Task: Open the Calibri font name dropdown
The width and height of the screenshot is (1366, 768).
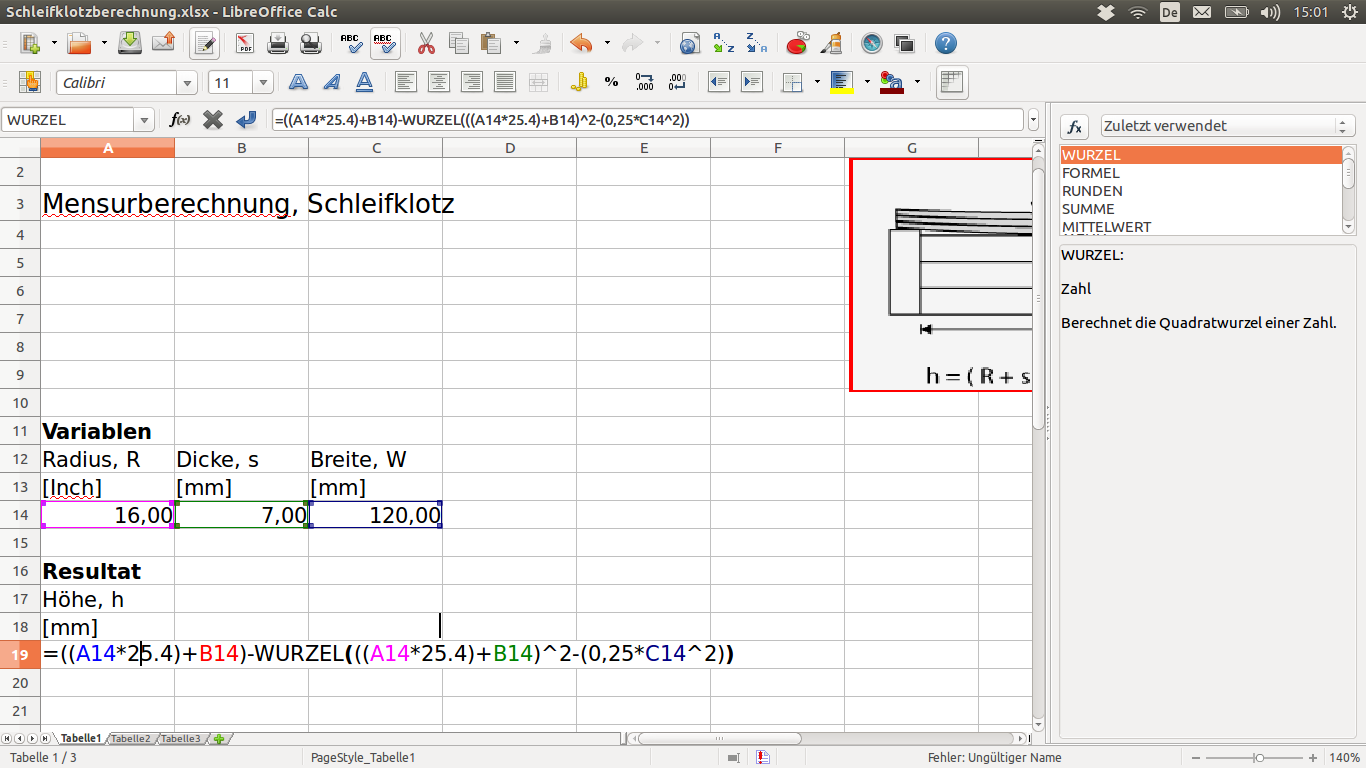Action: pos(187,83)
